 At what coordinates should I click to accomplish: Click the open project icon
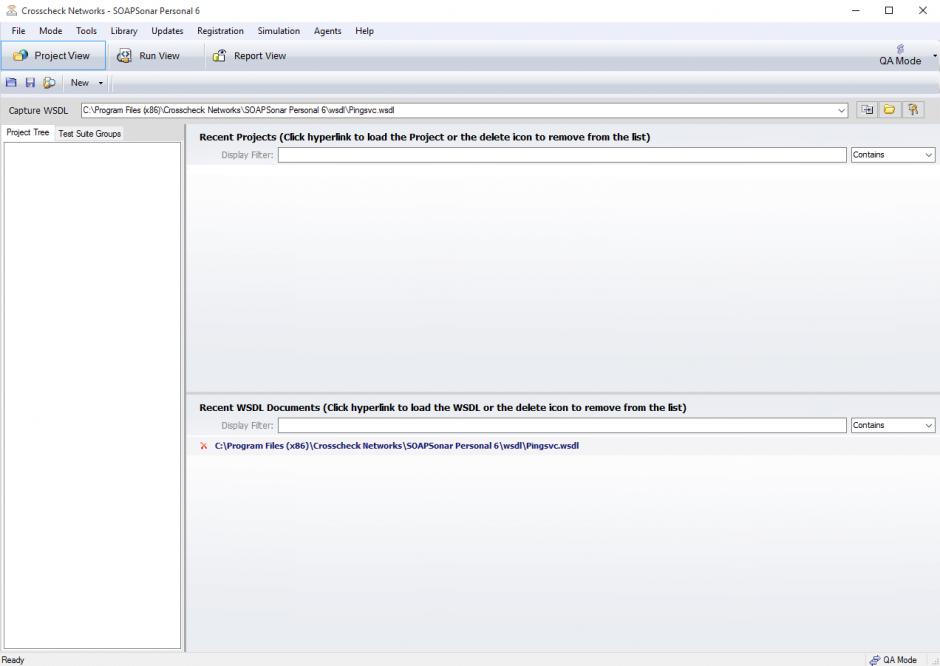pos(11,83)
